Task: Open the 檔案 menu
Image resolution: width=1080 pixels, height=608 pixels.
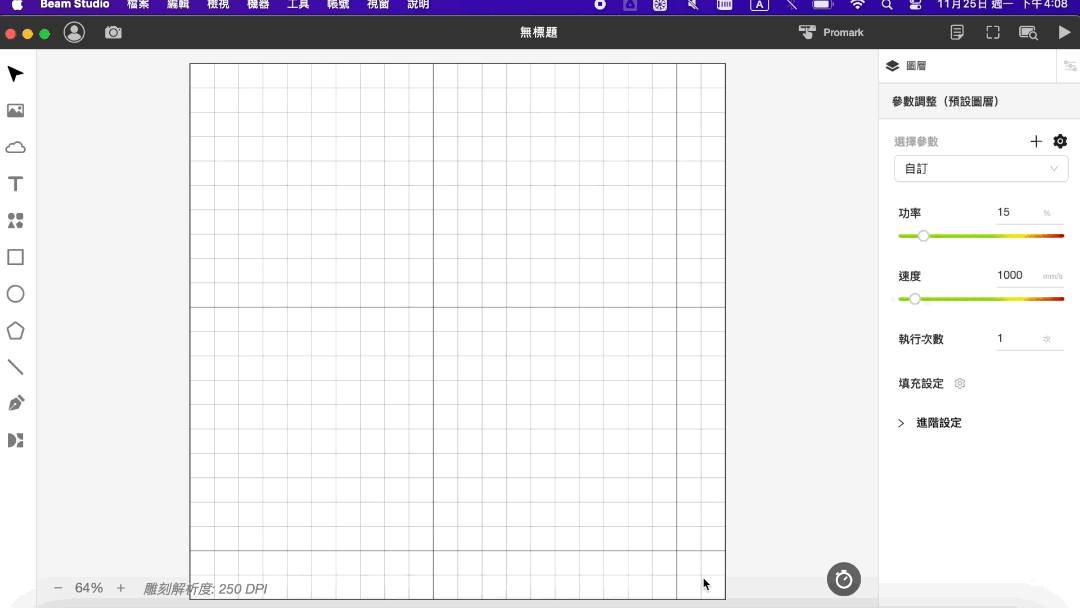Action: tap(138, 4)
